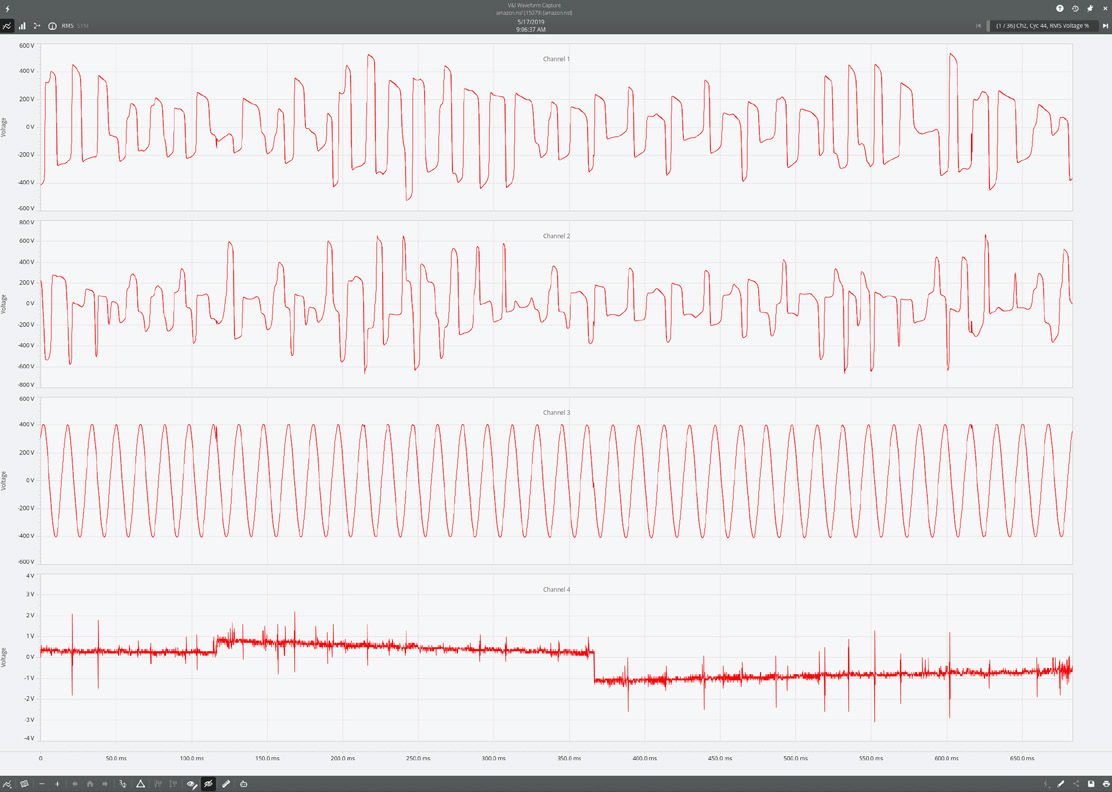This screenshot has height=792, width=1112.
Task: Click the print icon at bottom right
Action: click(1105, 784)
